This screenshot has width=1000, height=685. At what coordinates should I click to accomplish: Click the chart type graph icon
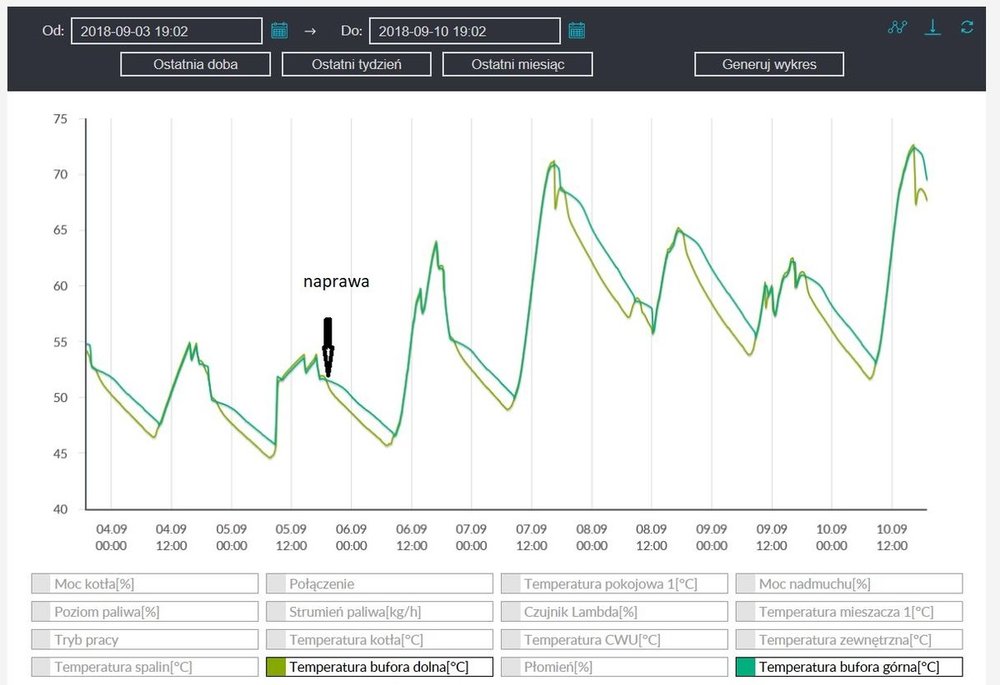pyautogui.click(x=897, y=28)
